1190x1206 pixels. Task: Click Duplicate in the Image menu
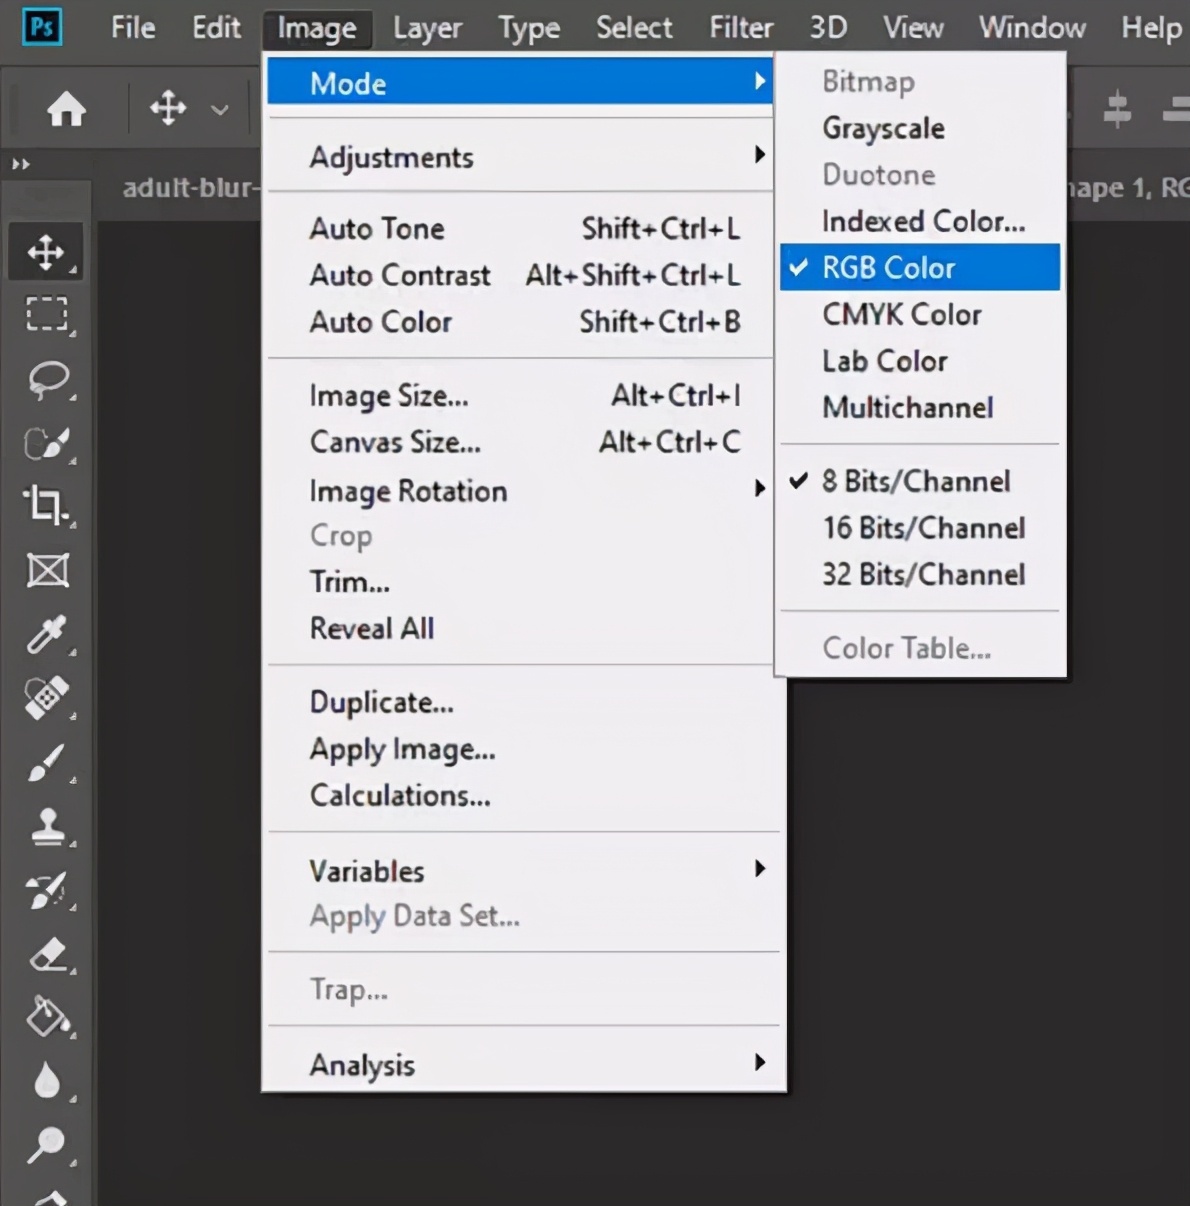pyautogui.click(x=381, y=702)
